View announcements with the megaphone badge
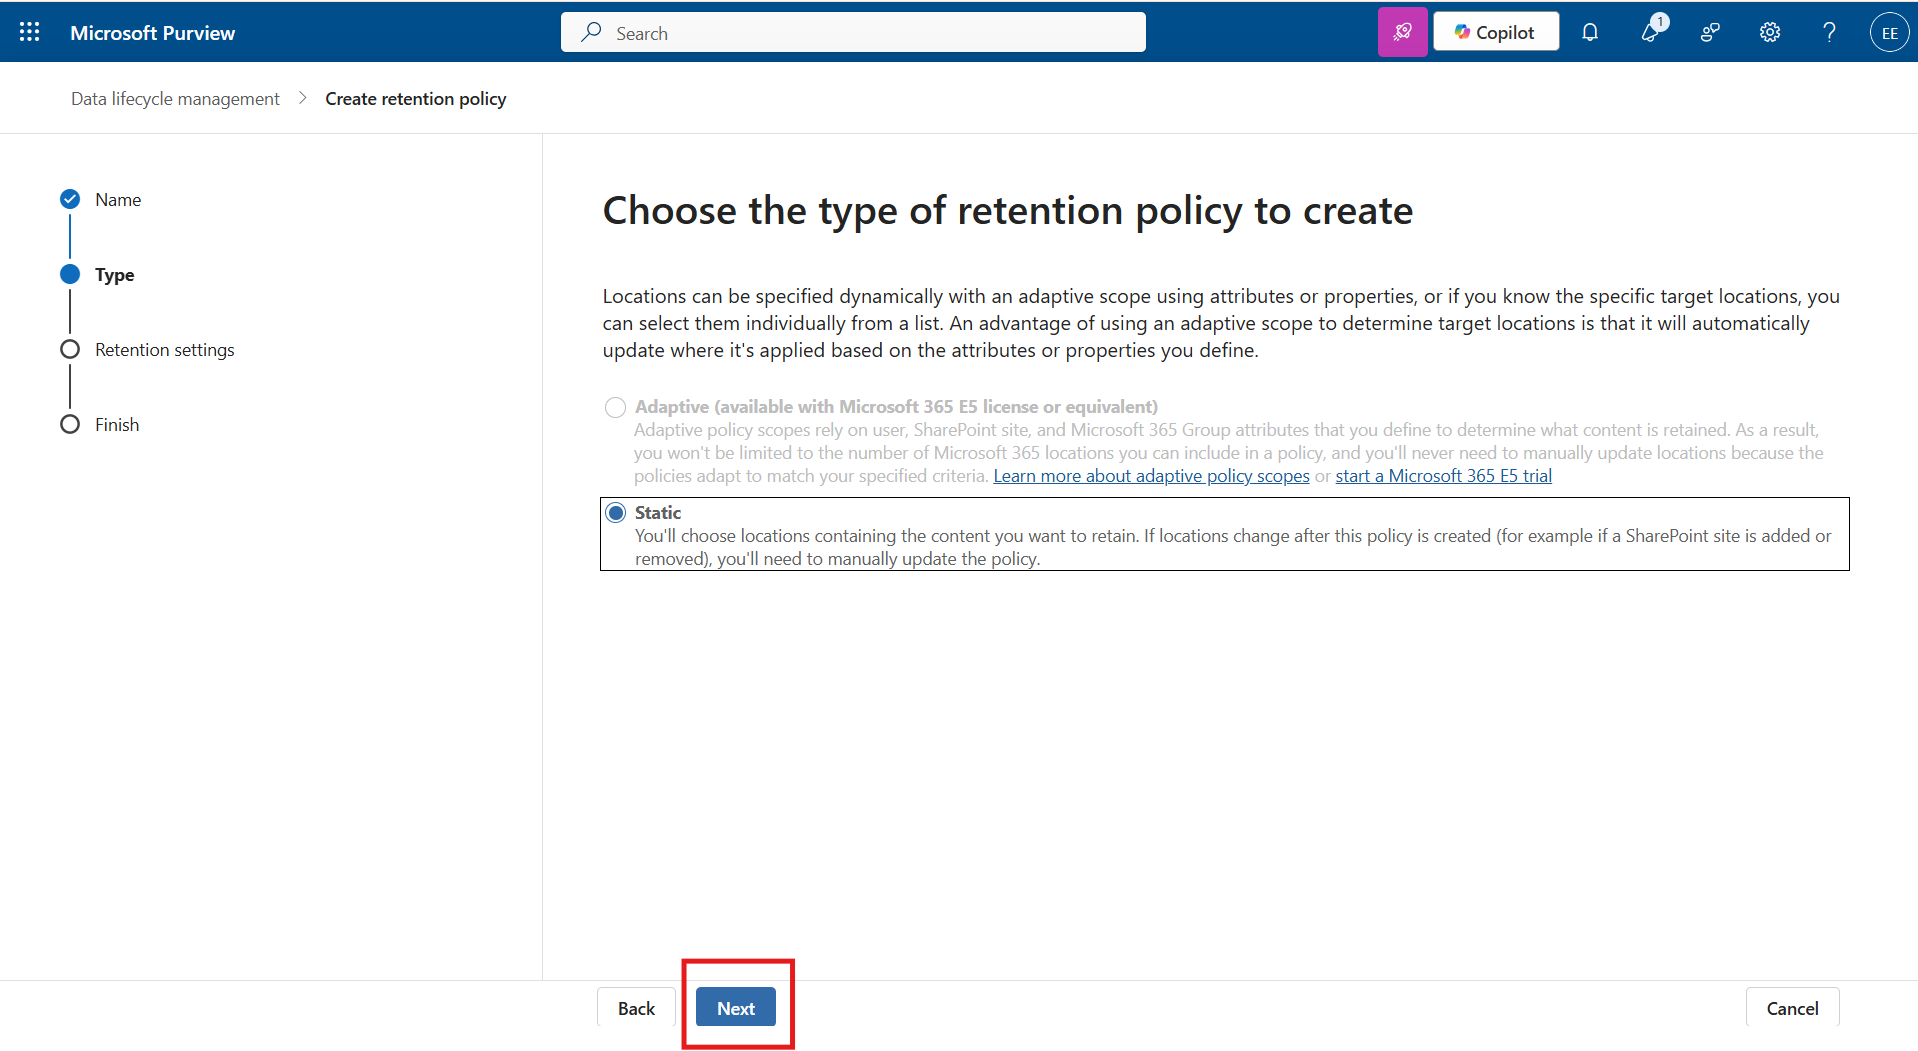1918x1051 pixels. click(1651, 32)
